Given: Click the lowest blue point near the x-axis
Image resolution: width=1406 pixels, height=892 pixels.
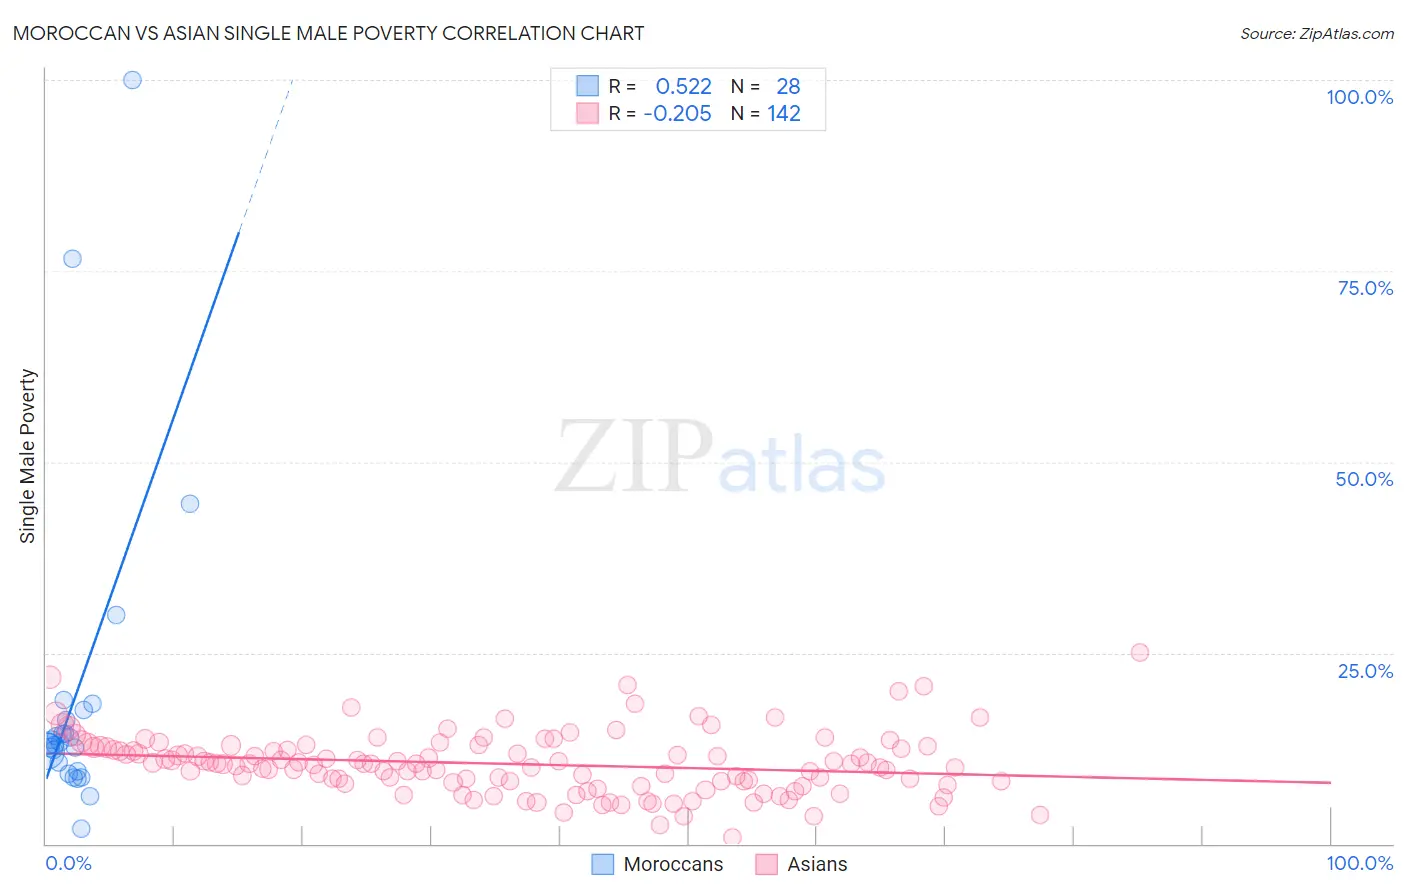Looking at the screenshot, I should (81, 828).
